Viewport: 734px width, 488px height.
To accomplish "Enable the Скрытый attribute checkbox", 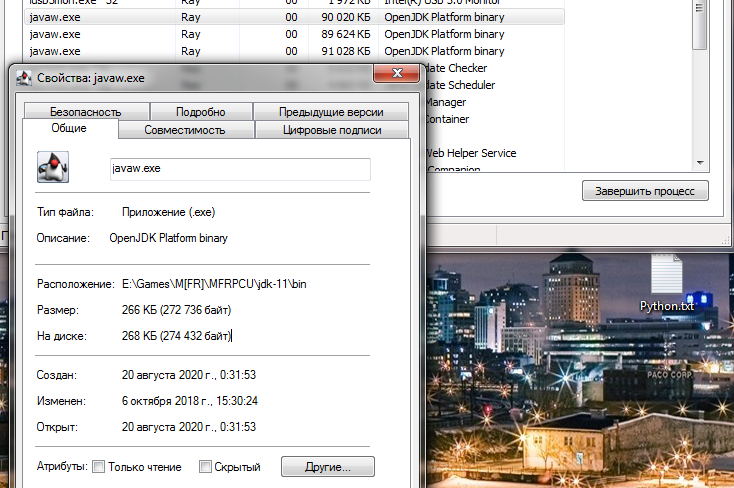I will (x=206, y=467).
